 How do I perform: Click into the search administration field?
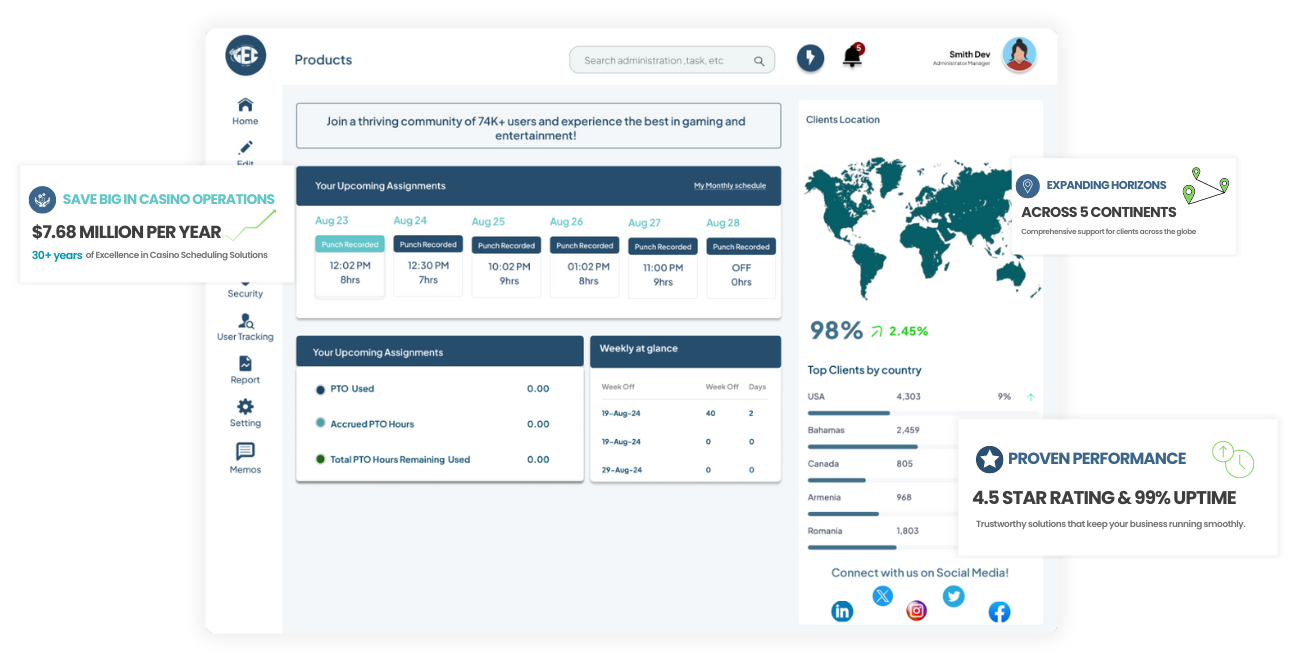pos(672,60)
